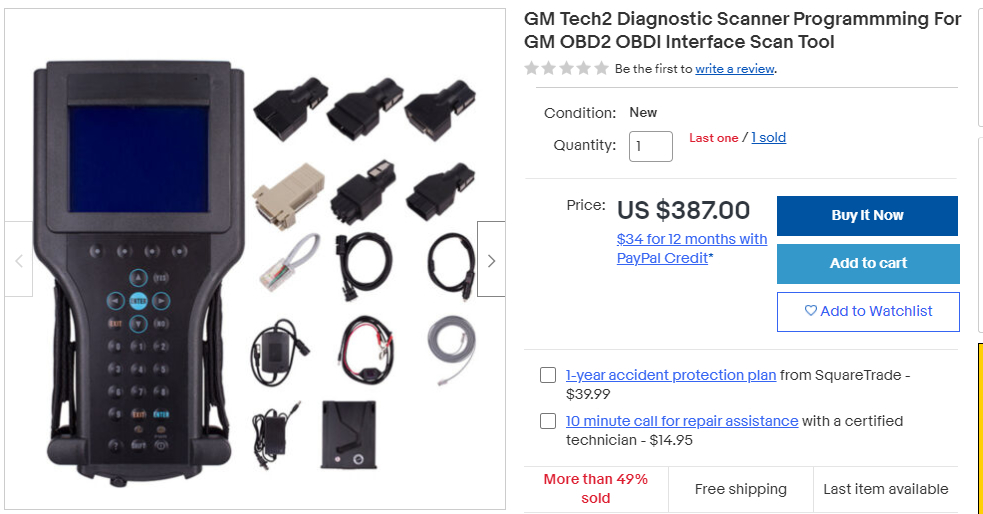
Task: Click the GM Tech2 scanner product image
Action: (137, 270)
